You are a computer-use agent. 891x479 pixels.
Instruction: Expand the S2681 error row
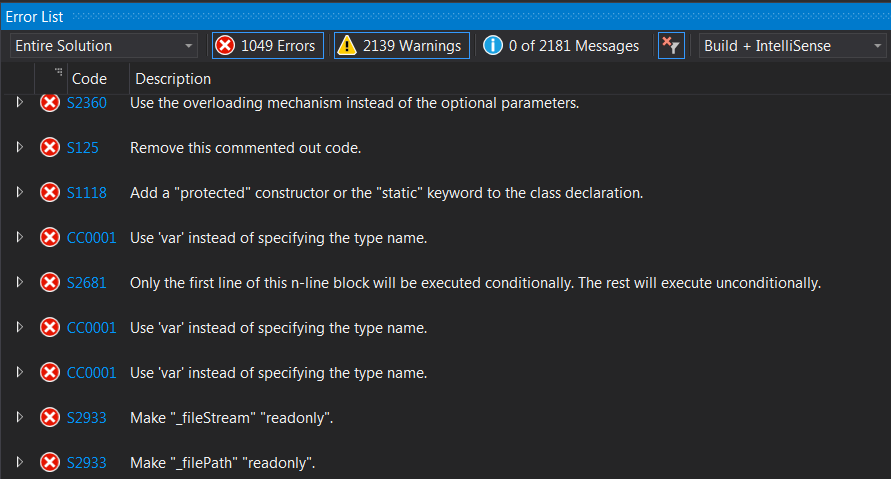coord(20,283)
